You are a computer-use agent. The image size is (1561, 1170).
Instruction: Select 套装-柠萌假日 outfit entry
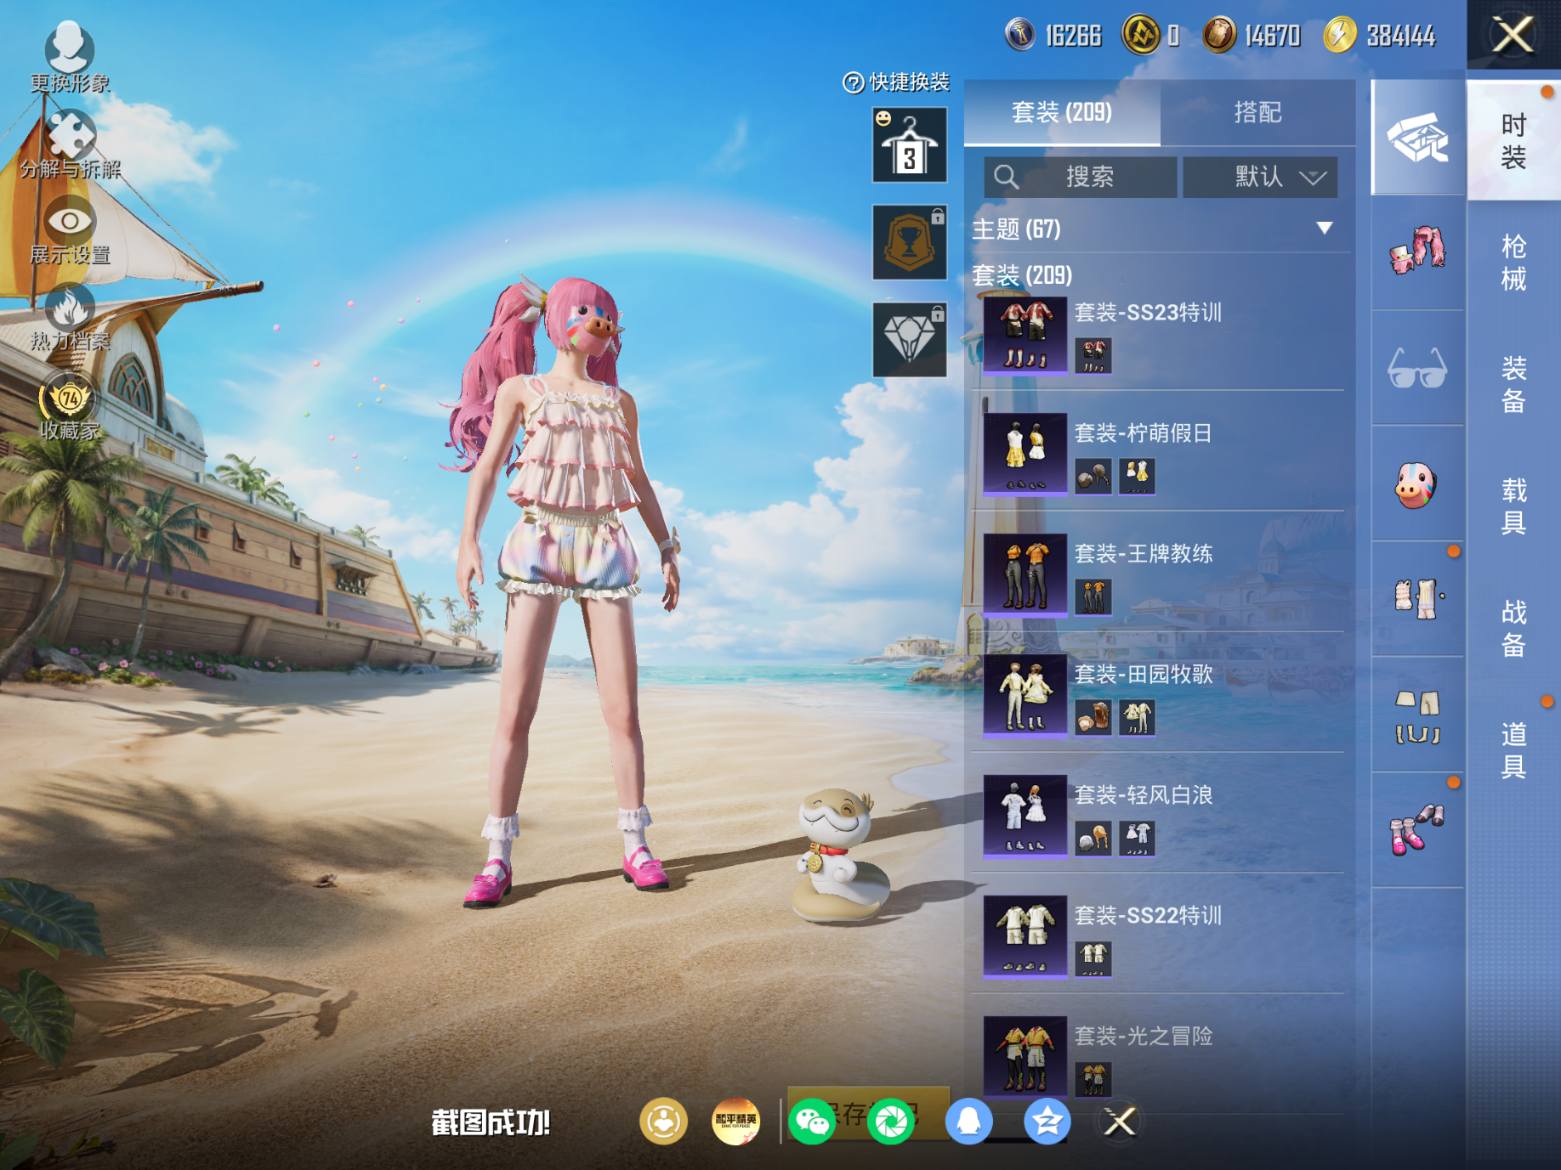tap(1159, 454)
